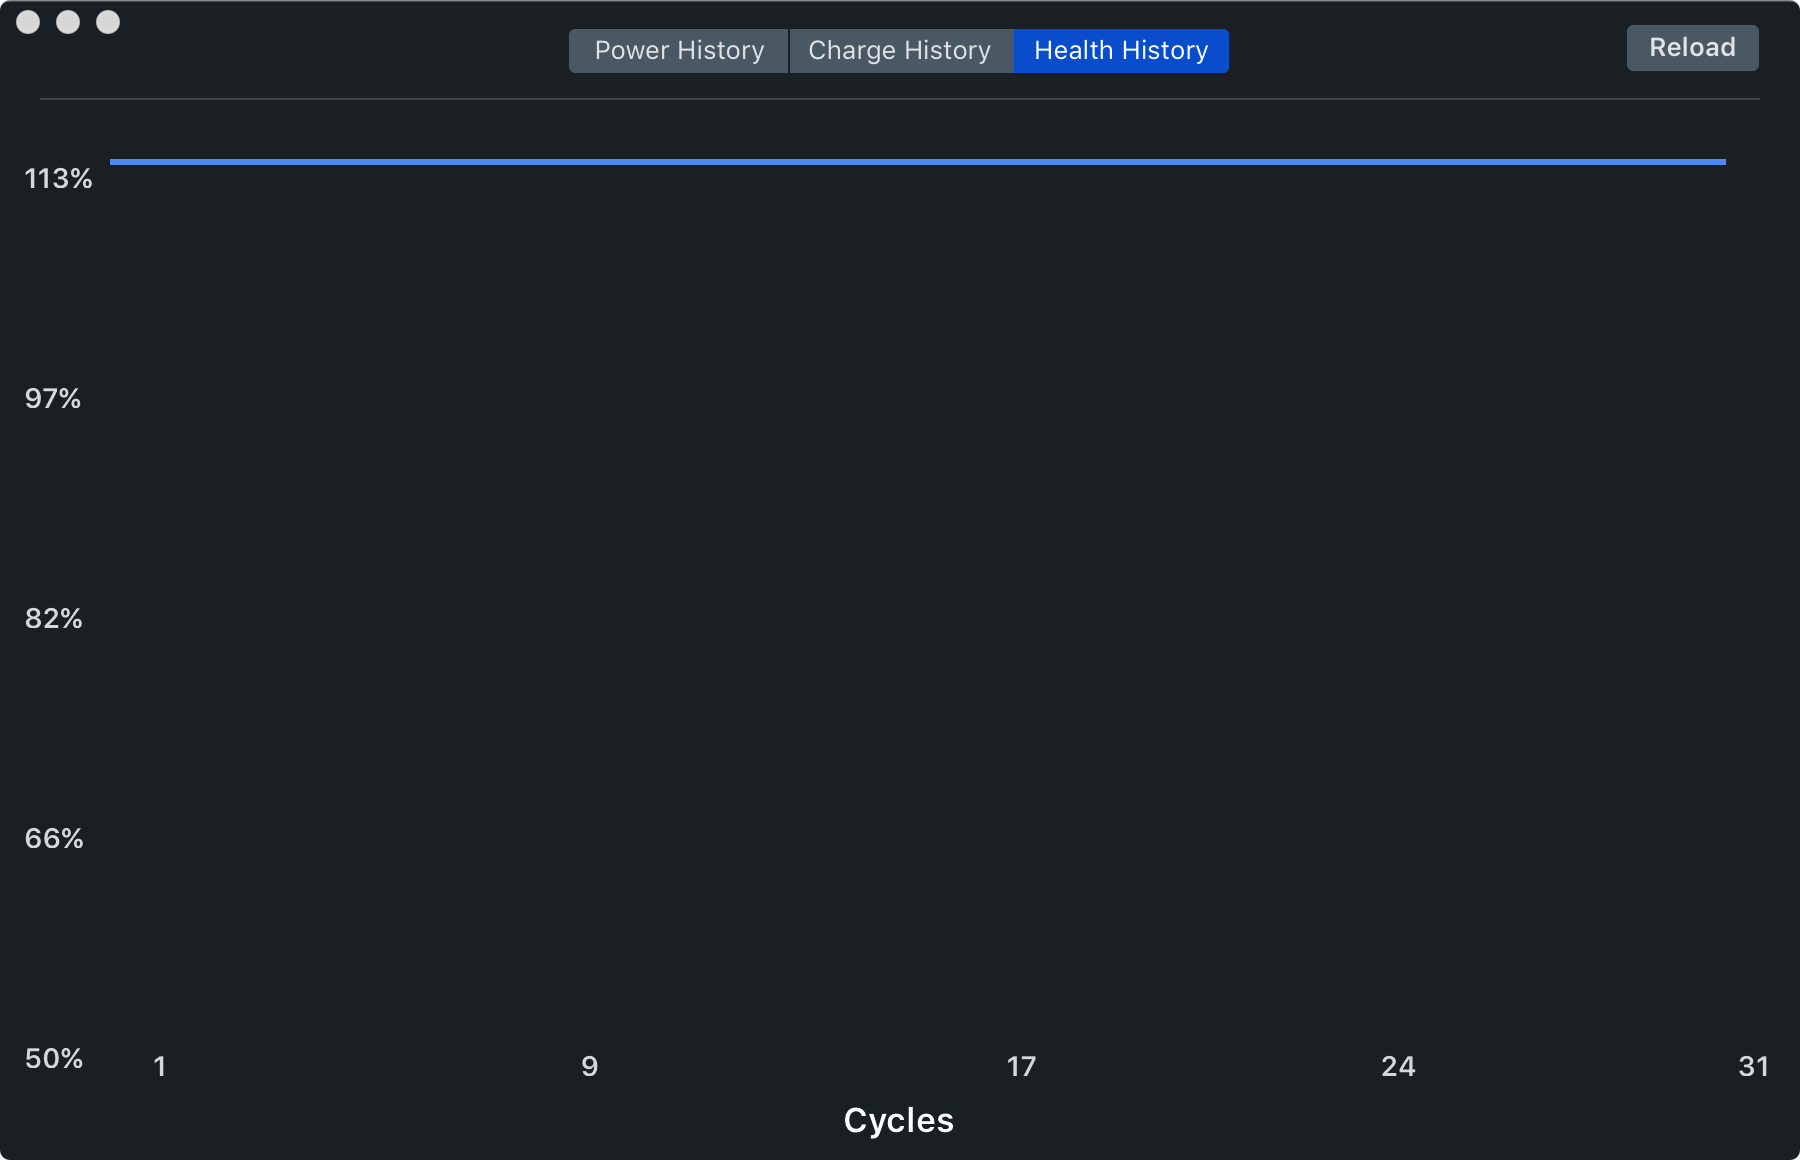Click the third traffic light zoom button

[x=108, y=22]
